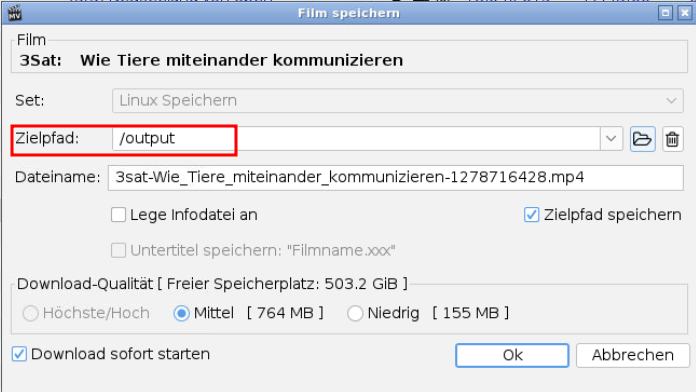This screenshot has height=392, width=696.
Task: Select Niedrig quality option
Action: (355, 313)
